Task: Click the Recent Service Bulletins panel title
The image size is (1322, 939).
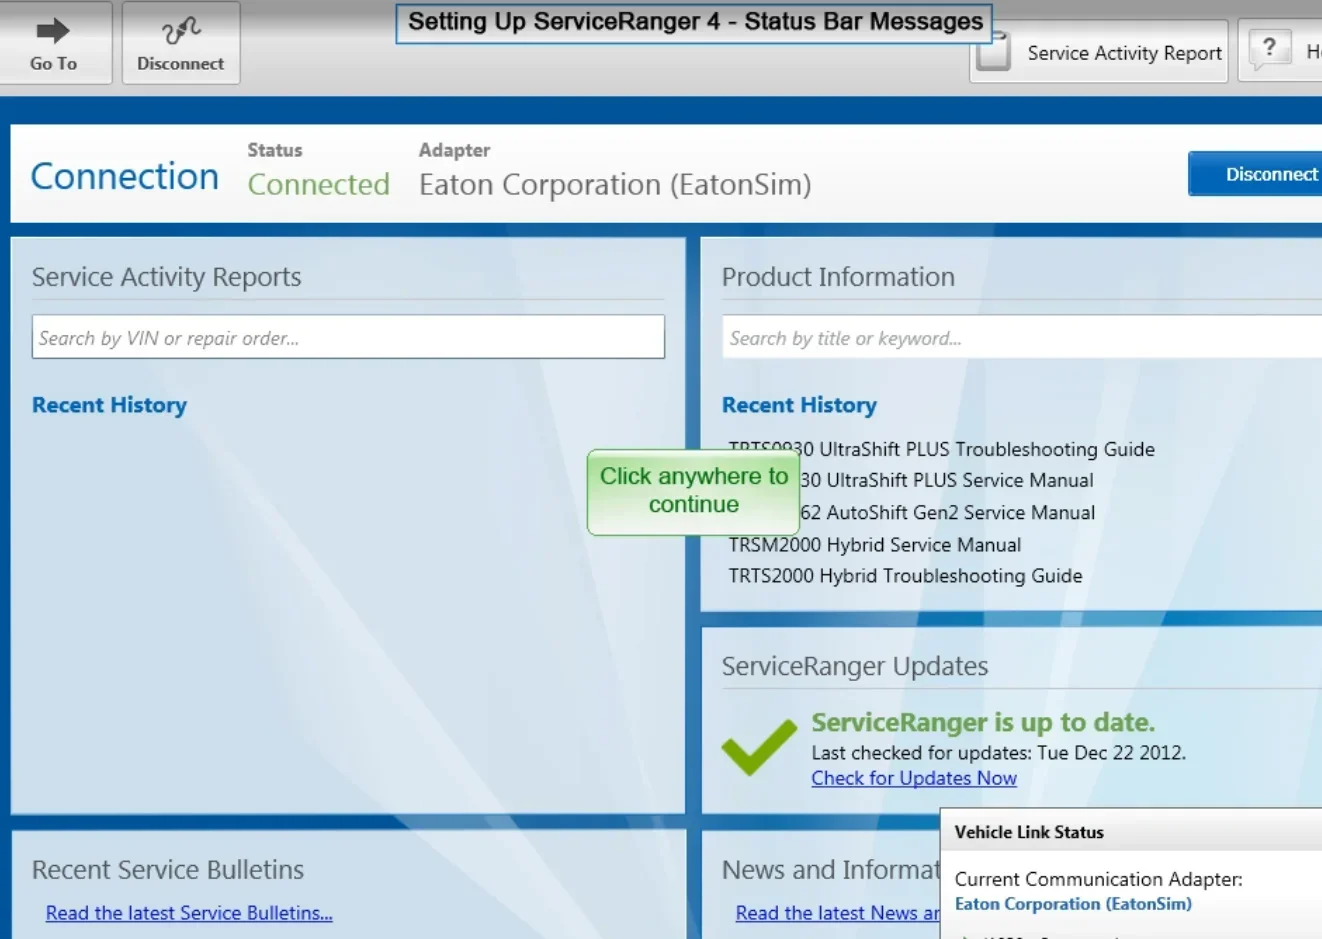Action: pos(168,870)
